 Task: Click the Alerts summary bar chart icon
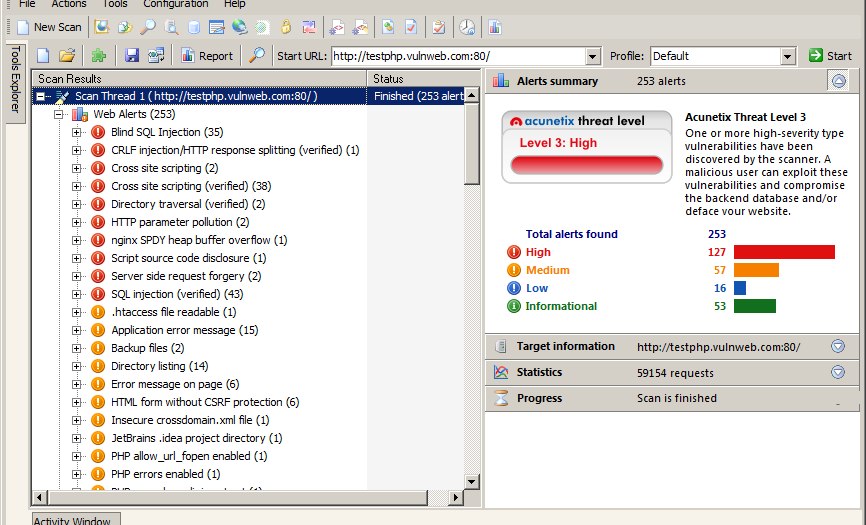tap(501, 81)
